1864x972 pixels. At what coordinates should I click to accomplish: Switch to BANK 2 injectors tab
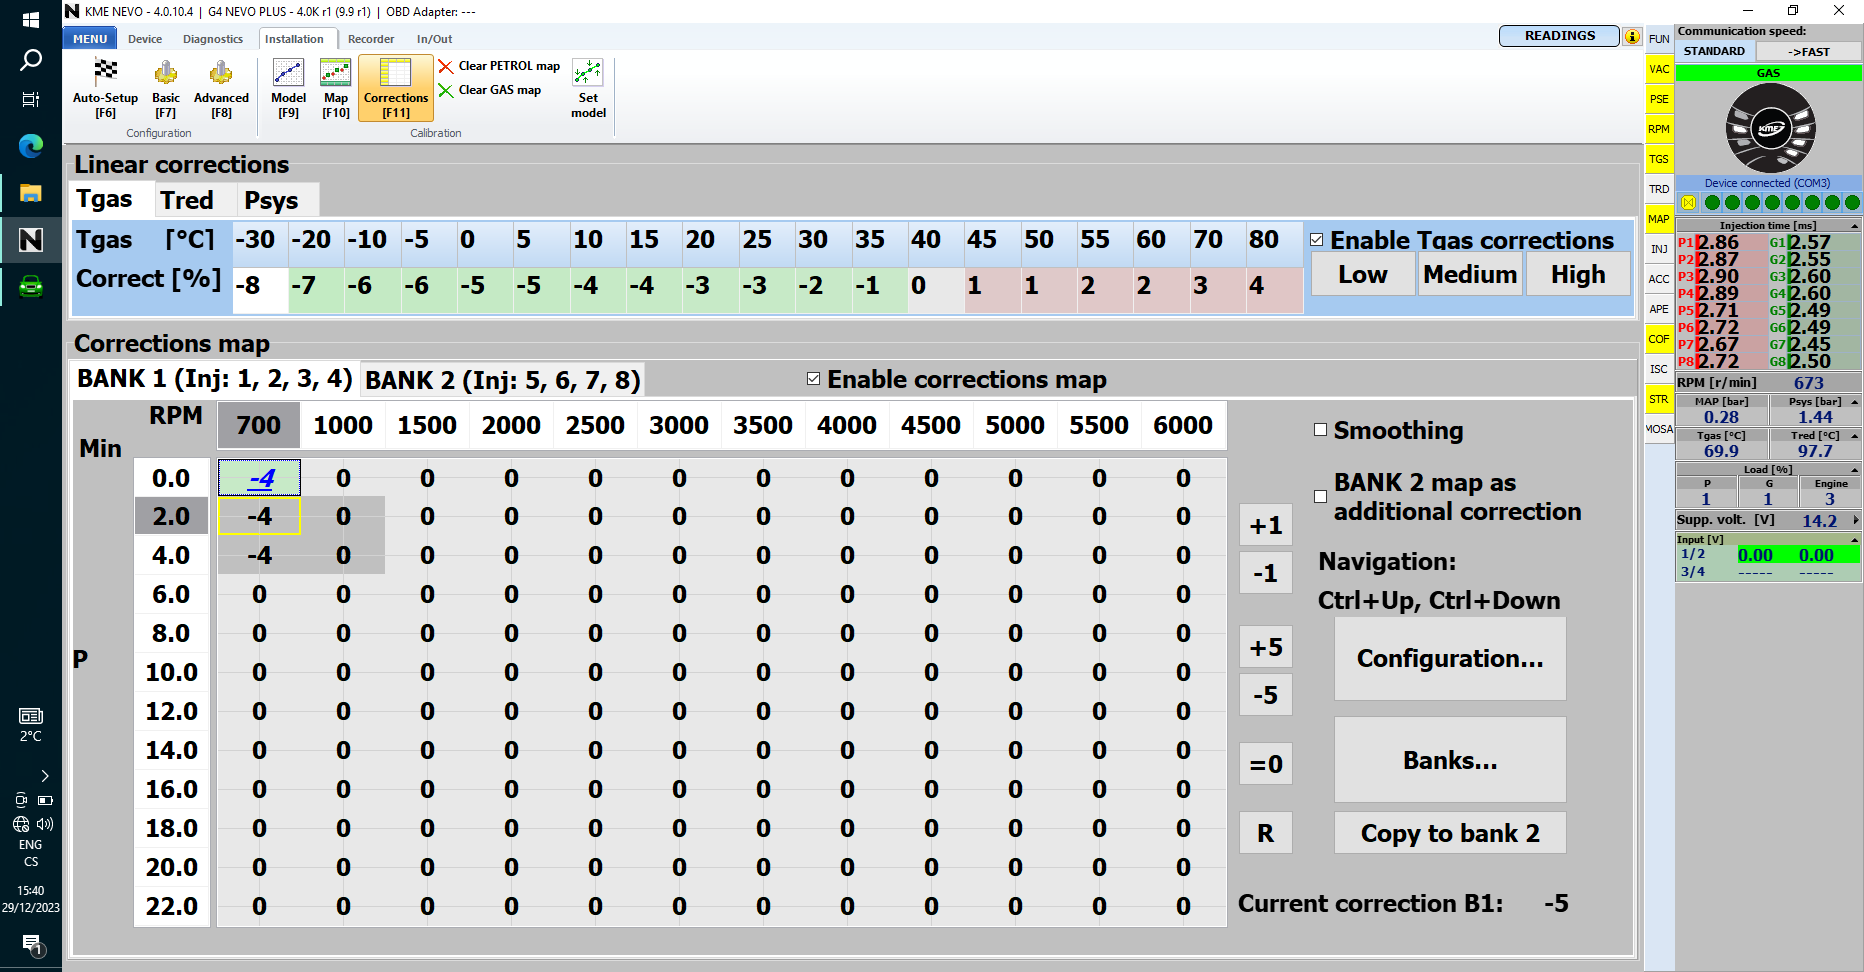point(502,381)
